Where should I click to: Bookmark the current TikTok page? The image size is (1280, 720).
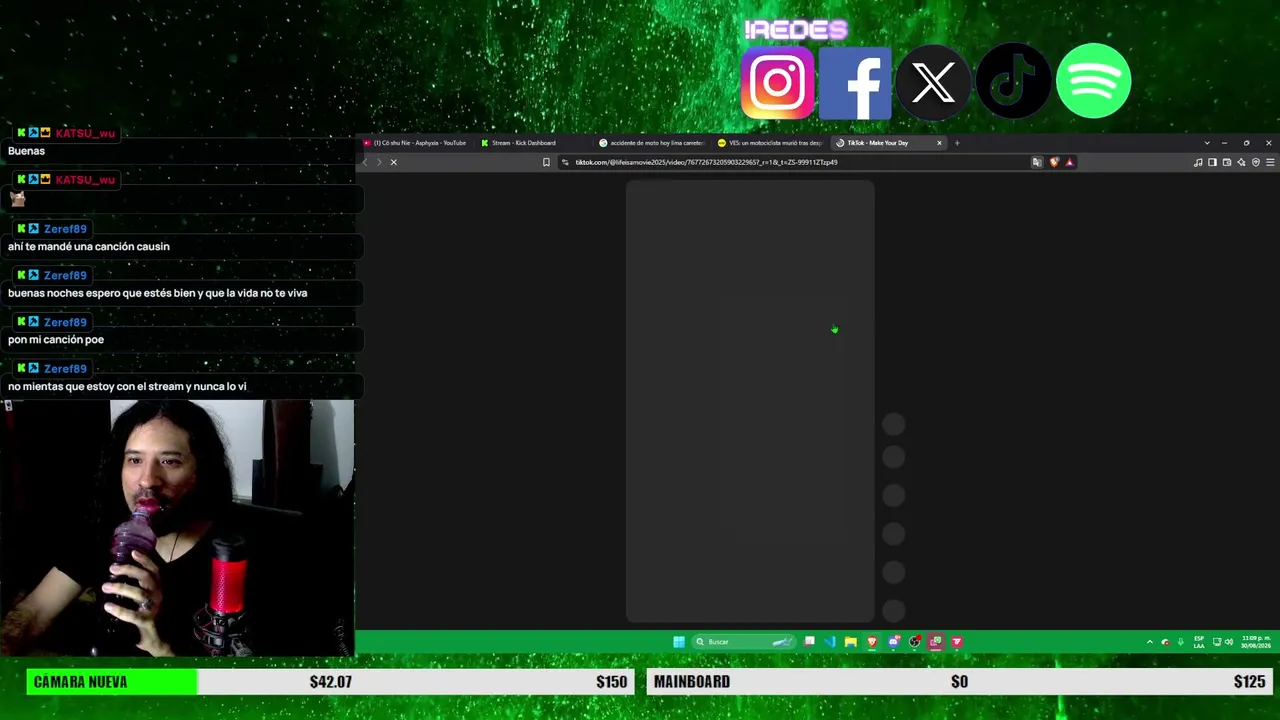click(x=546, y=162)
